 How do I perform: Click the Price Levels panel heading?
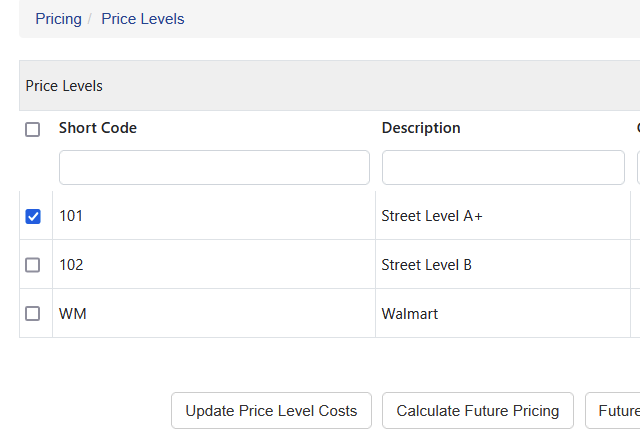point(64,86)
